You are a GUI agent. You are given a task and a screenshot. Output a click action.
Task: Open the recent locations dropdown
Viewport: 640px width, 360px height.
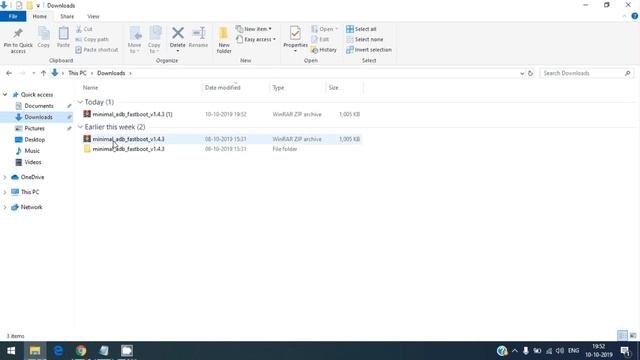click(x=33, y=73)
